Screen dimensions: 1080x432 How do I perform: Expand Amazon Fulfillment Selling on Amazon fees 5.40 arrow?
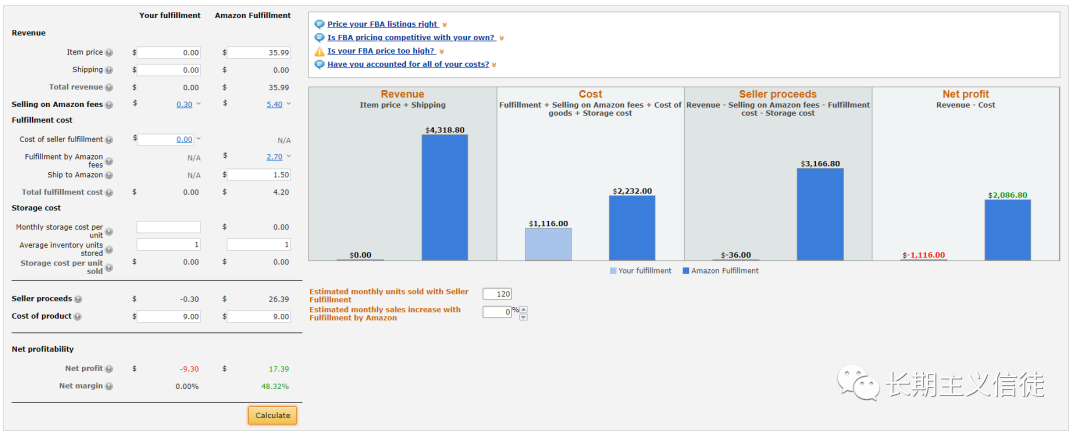289,103
